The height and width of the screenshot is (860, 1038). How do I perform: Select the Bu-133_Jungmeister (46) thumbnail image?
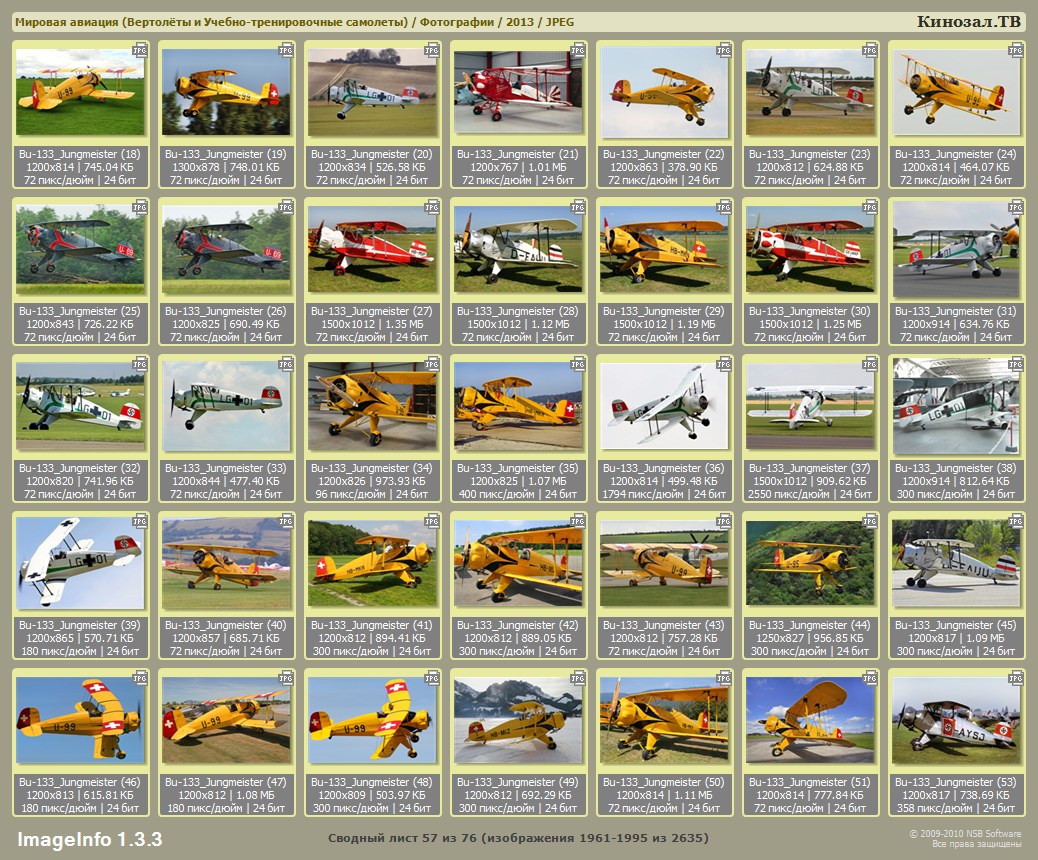80,721
